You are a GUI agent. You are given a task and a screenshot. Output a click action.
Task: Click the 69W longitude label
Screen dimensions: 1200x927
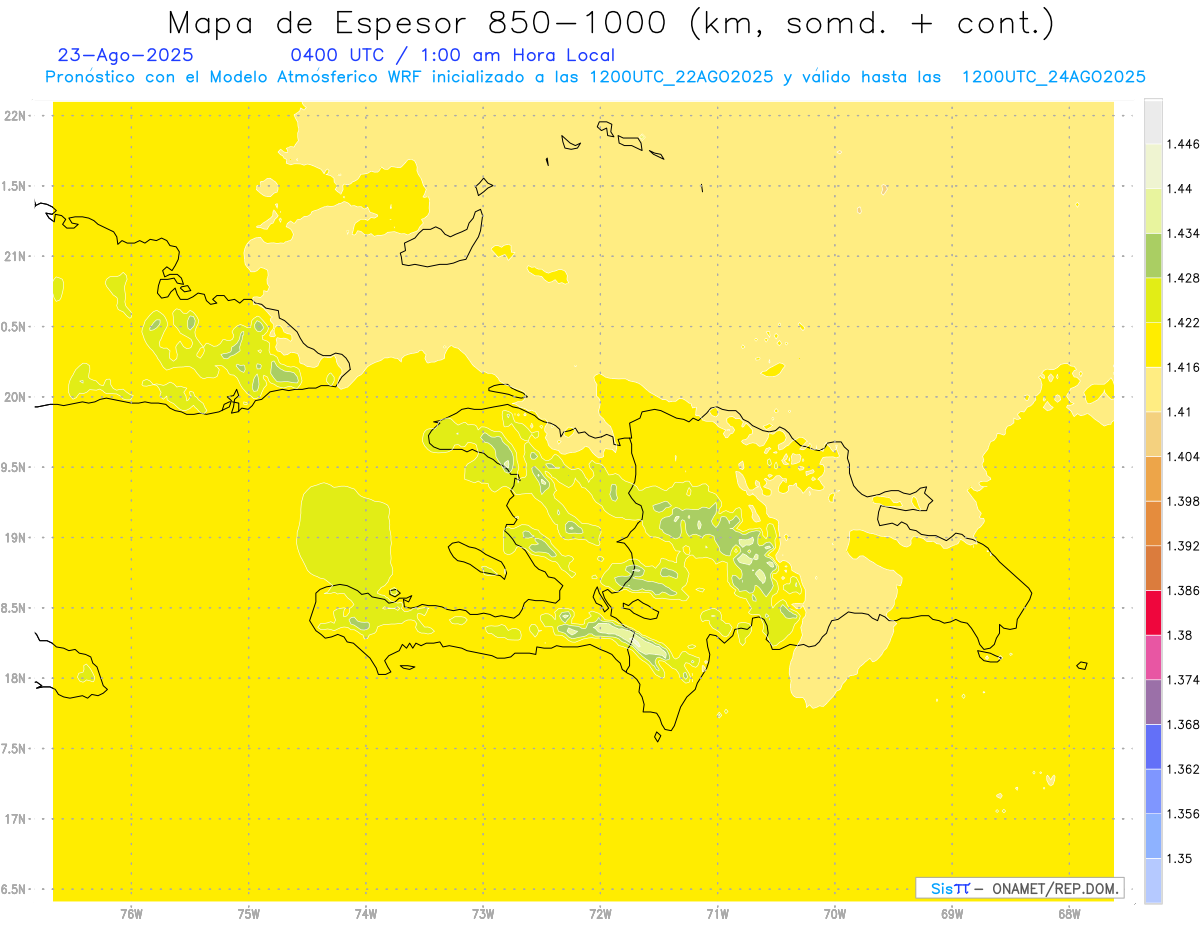point(951,913)
